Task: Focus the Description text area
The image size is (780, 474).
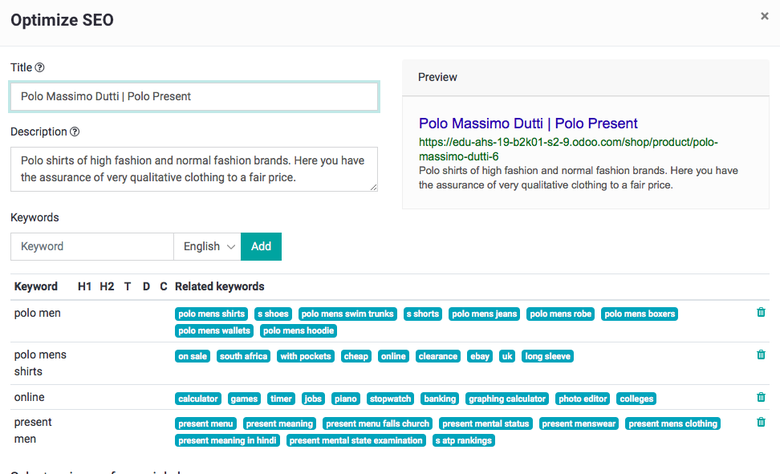Action: [194, 169]
